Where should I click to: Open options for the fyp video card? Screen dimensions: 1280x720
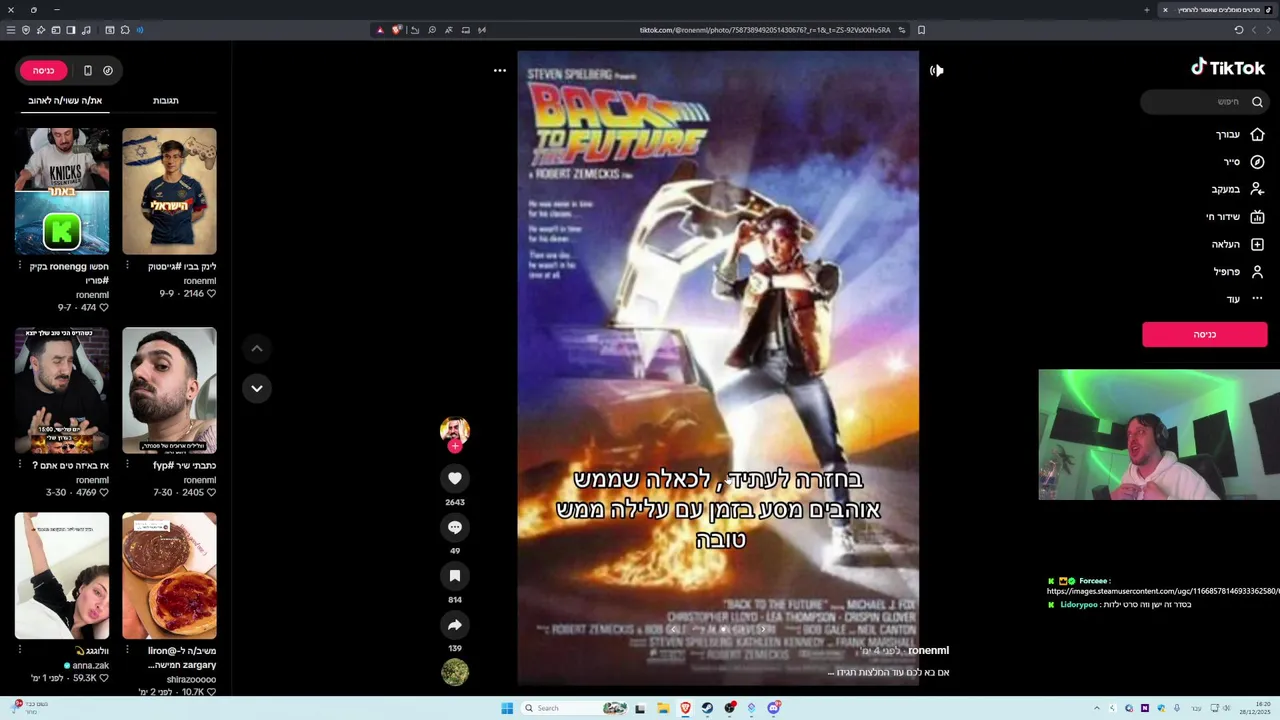pyautogui.click(x=127, y=466)
